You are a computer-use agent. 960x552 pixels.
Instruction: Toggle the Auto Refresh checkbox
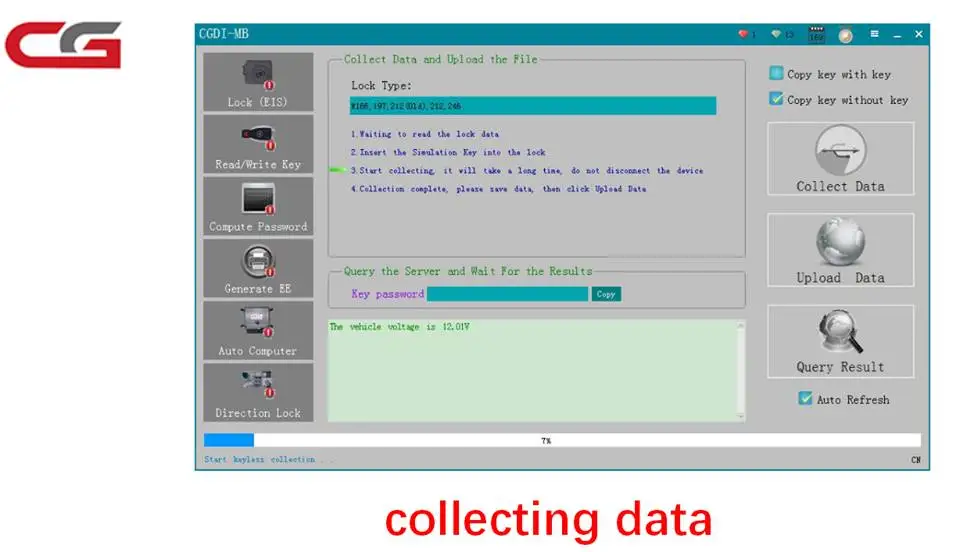[805, 398]
